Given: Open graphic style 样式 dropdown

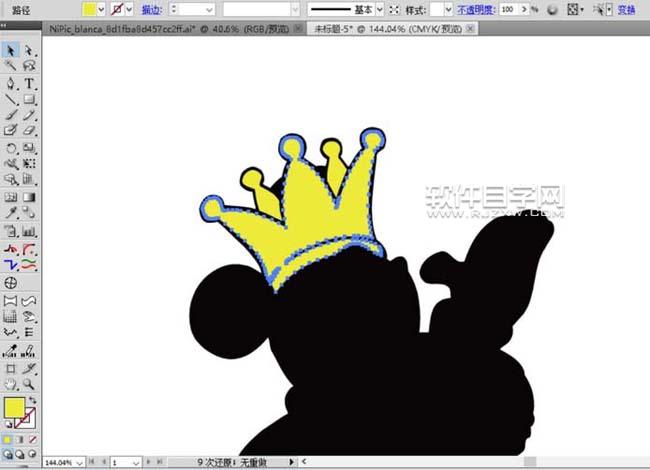Looking at the screenshot, I should (448, 10).
